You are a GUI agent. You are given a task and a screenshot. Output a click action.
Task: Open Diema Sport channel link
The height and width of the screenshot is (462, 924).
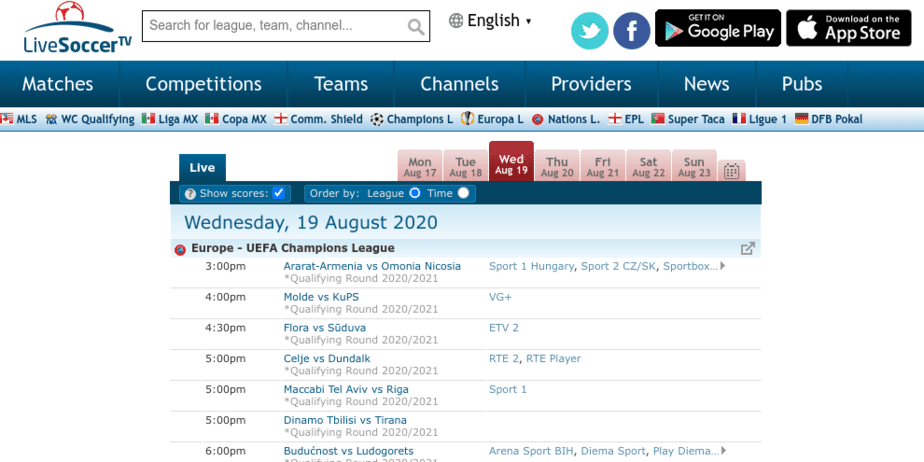click(613, 451)
